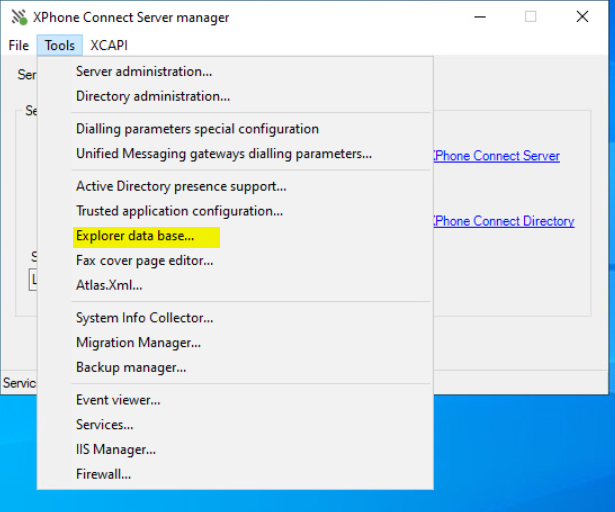Open Explorer data base... entry
Image resolution: width=615 pixels, height=512 pixels.
pos(235,236)
